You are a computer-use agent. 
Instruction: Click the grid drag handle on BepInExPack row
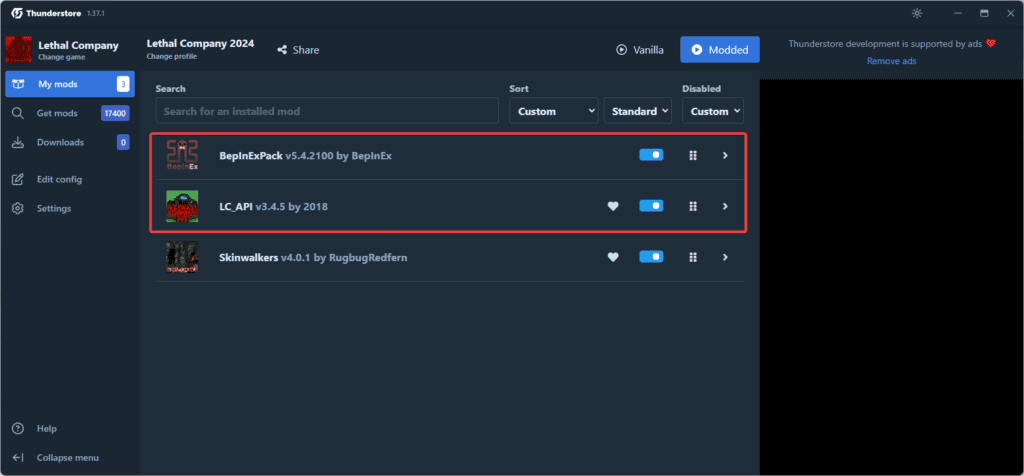click(x=692, y=155)
